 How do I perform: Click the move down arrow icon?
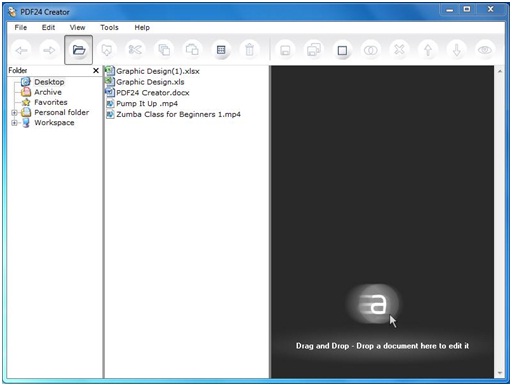coord(457,50)
